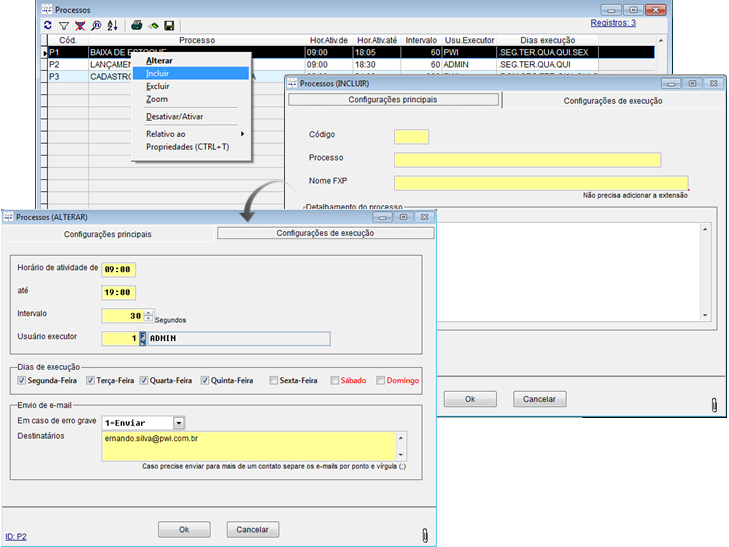Enable the Sexta-Feira checkbox
Viewport: 729px width, 547px height.
click(274, 380)
